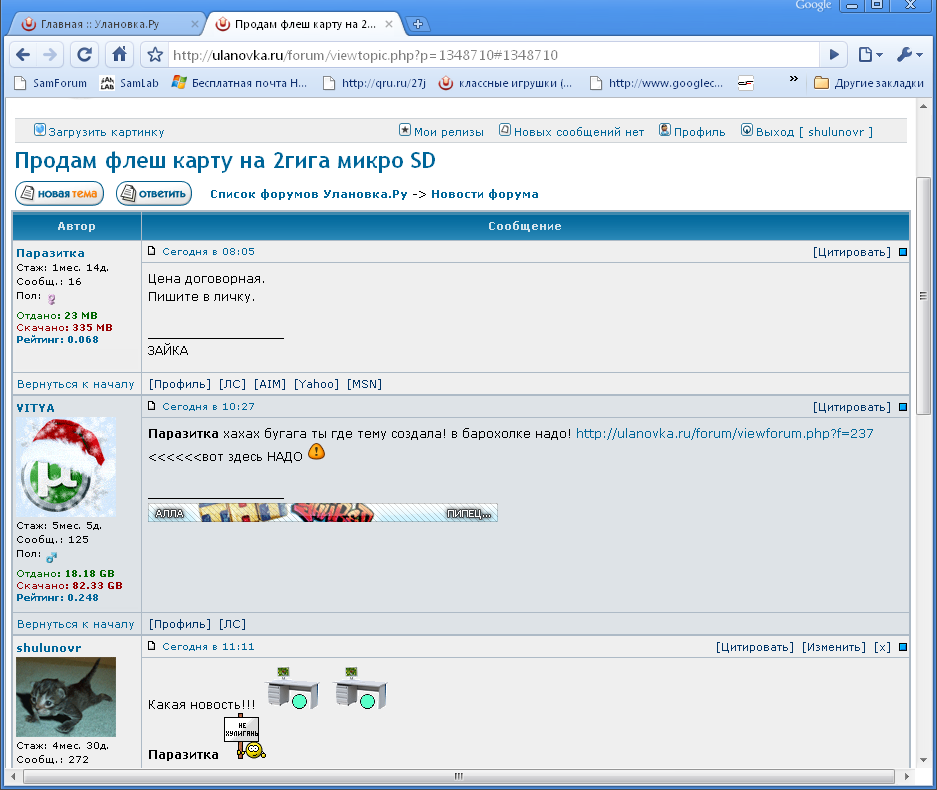Screen dimensions: 937x790
Task: Log out via Выход [ shulunovr ]
Action: [807, 131]
